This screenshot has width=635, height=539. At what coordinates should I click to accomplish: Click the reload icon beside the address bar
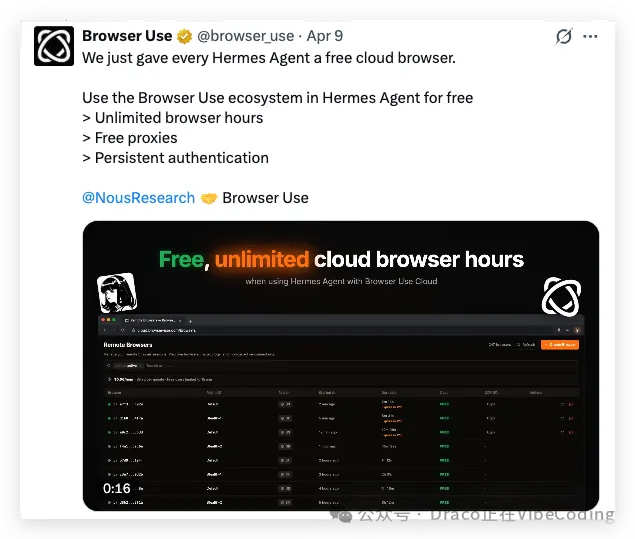pos(123,330)
